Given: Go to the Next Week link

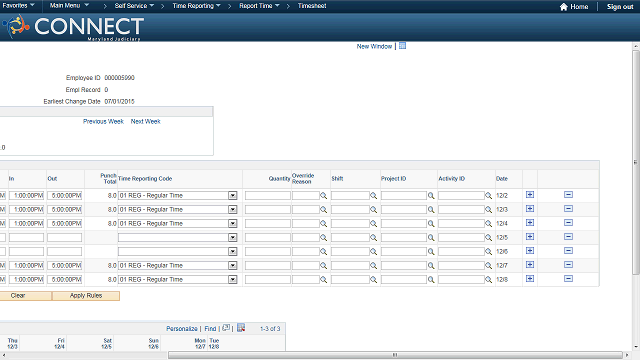Looking at the screenshot, I should point(146,121).
